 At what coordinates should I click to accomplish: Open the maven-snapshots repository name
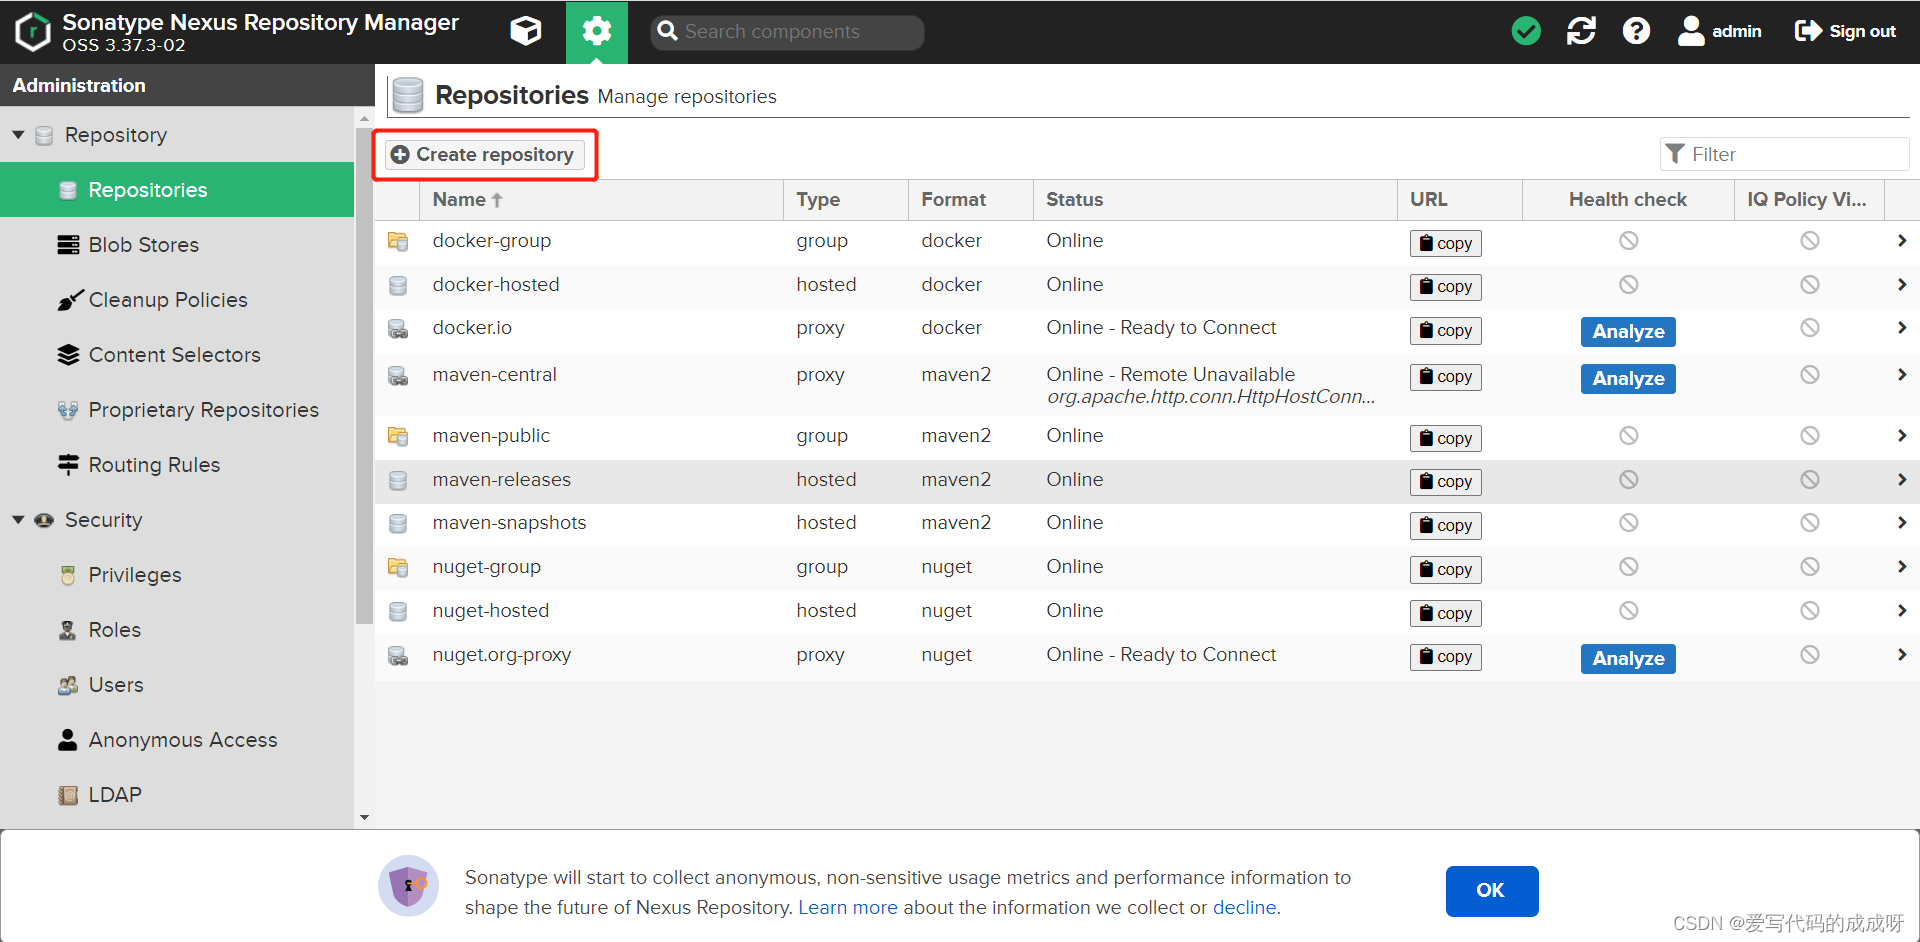tap(509, 523)
